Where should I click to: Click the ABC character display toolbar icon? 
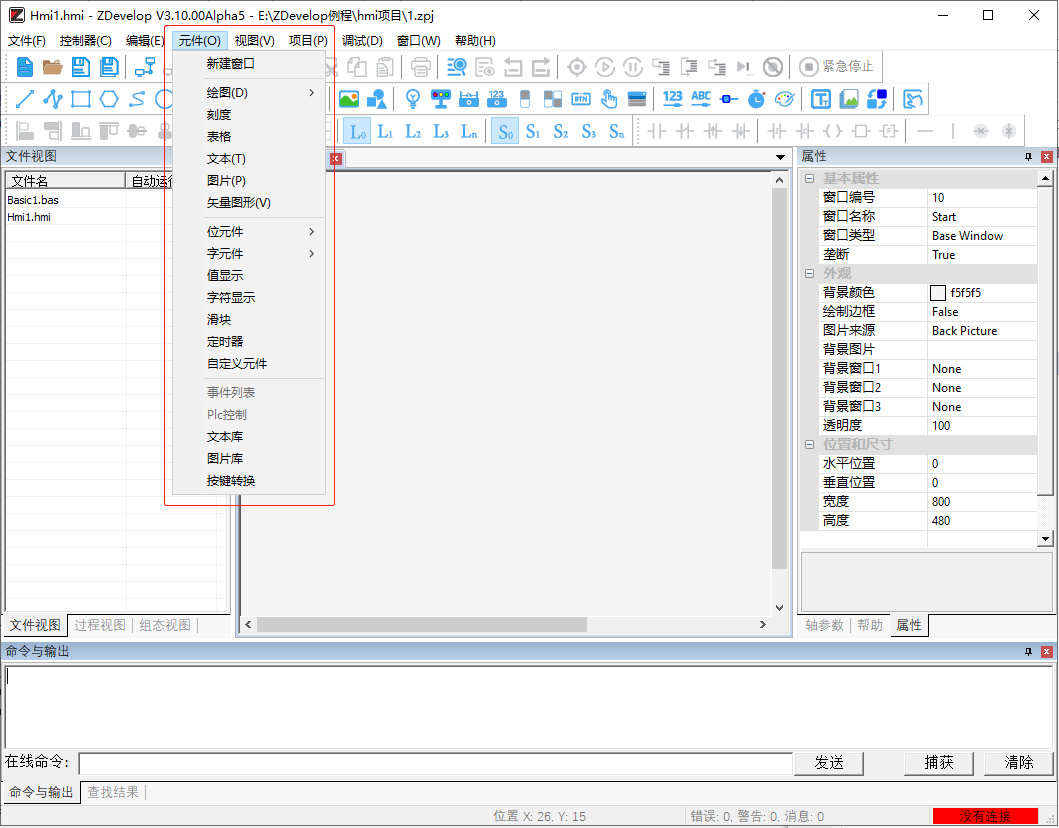700,99
